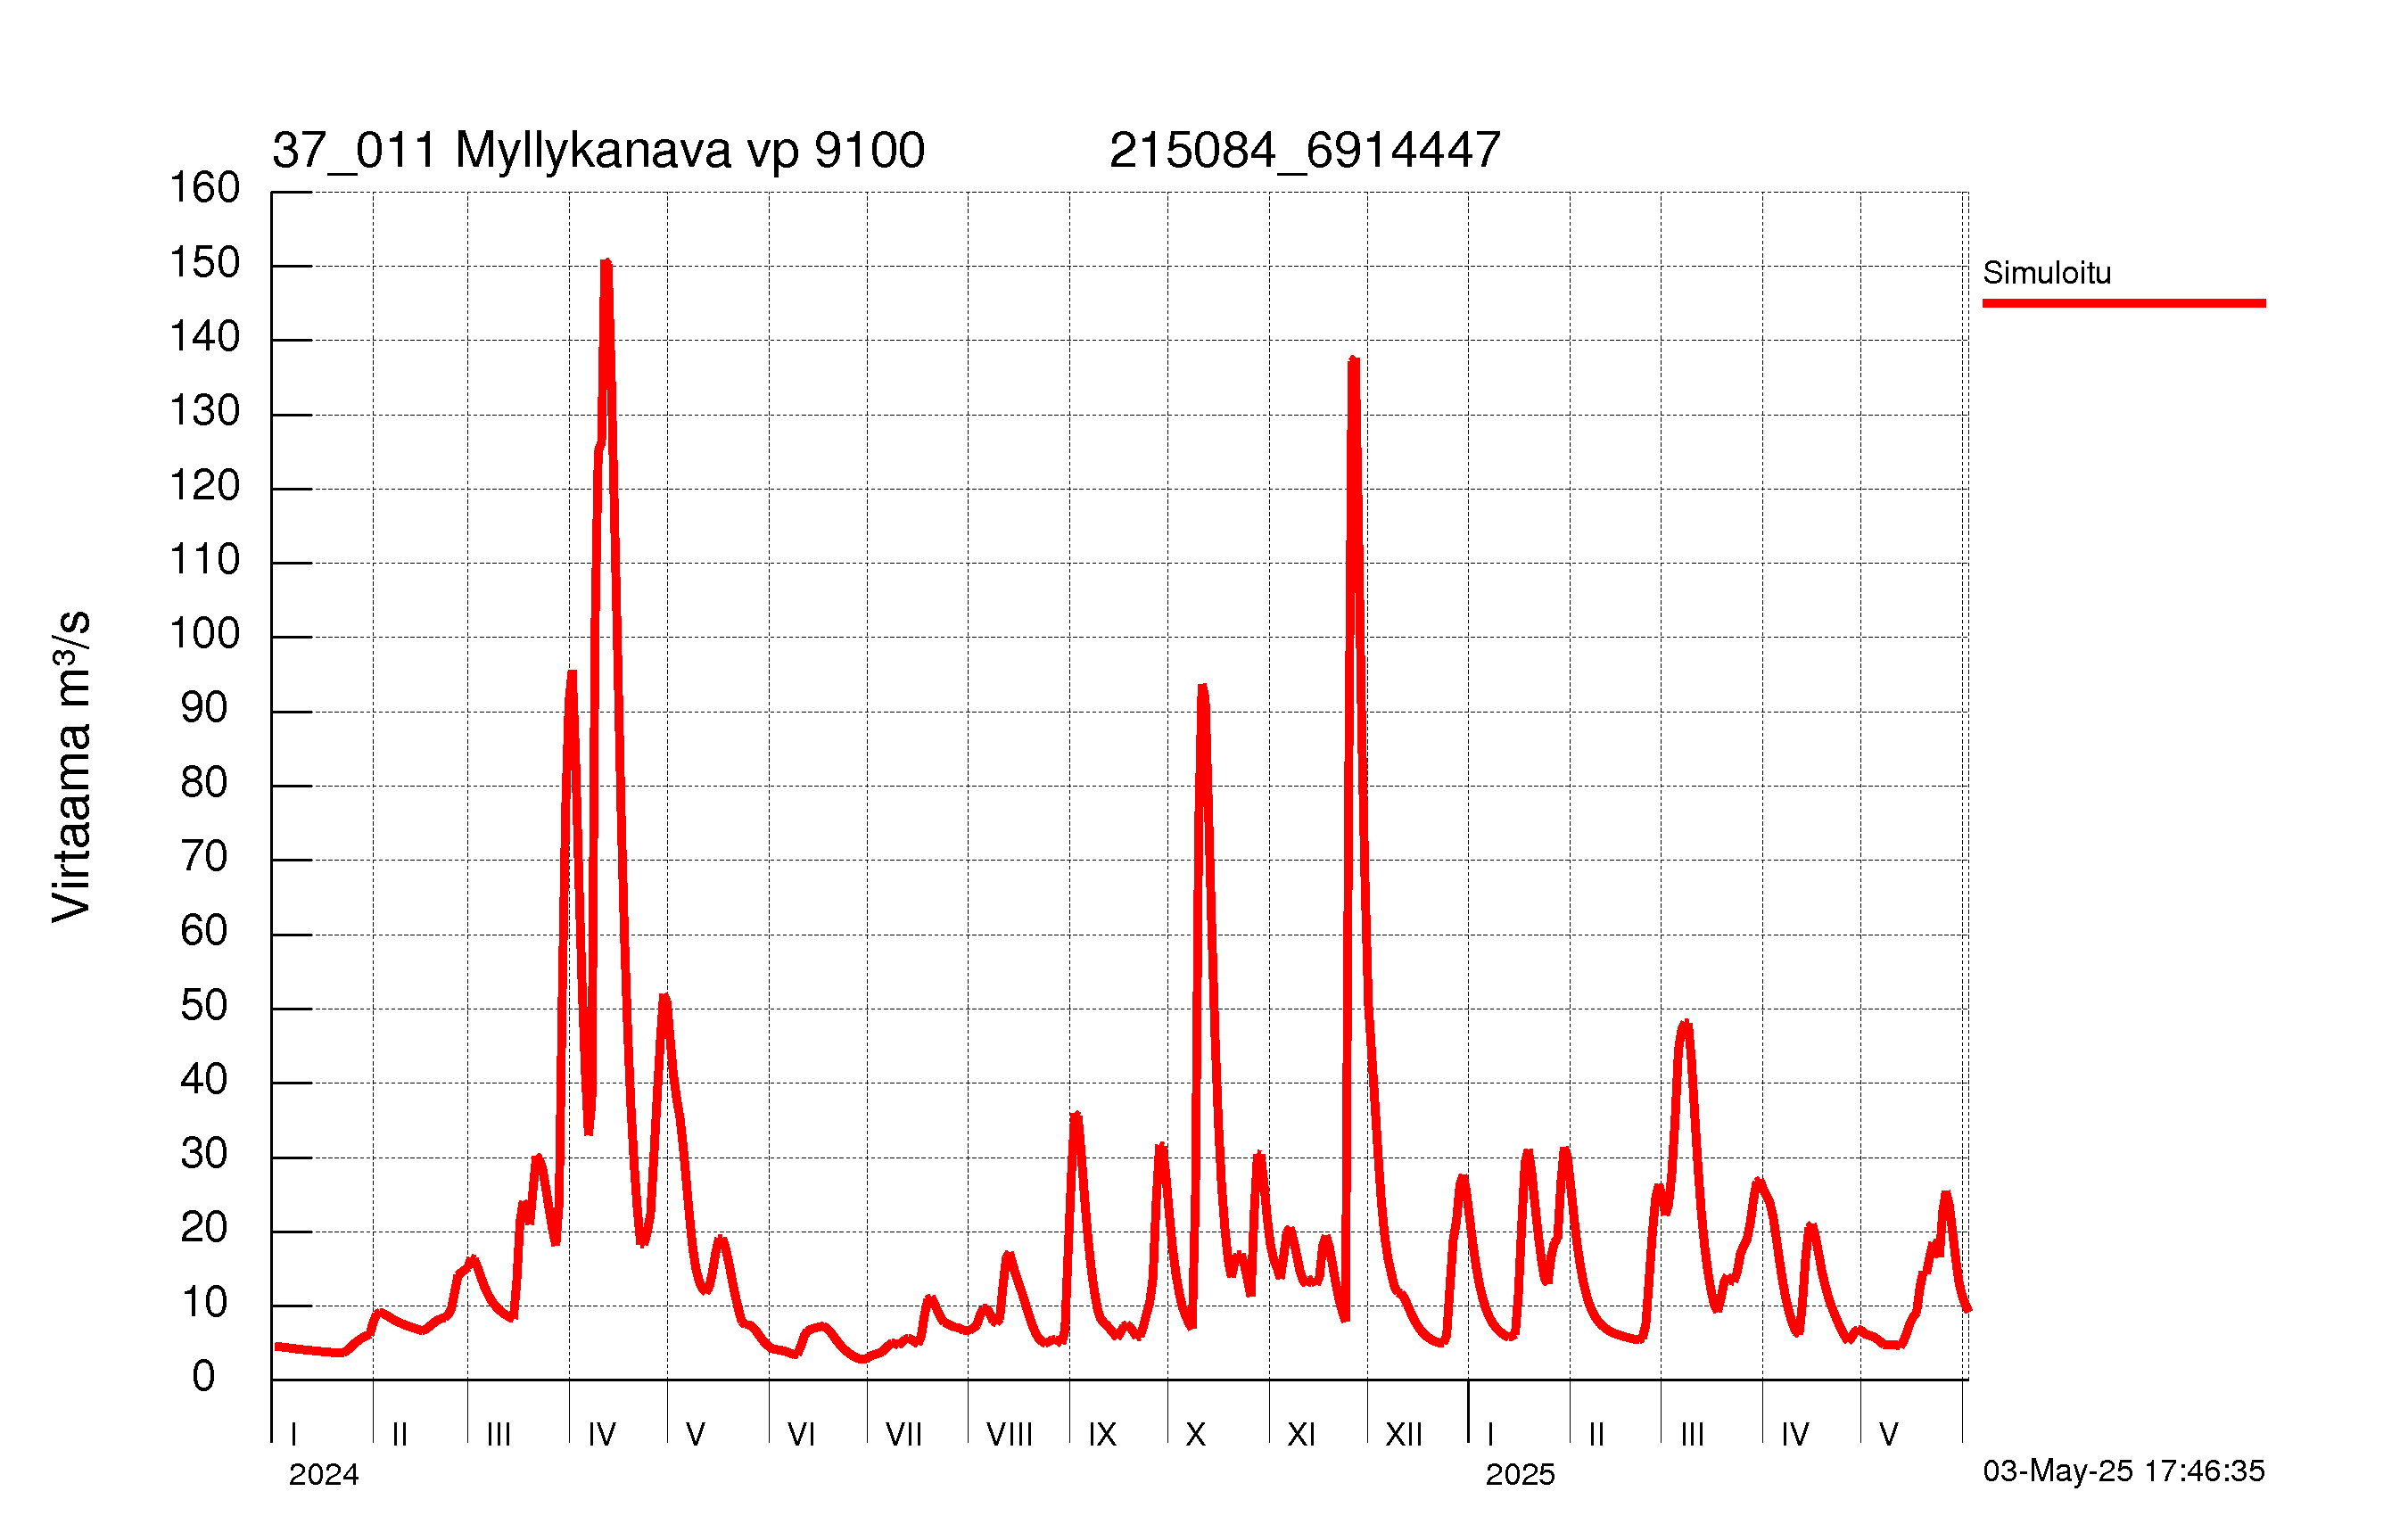2408x1516 pixels.
Task: Click the month label 'VII'
Action: [904, 1435]
